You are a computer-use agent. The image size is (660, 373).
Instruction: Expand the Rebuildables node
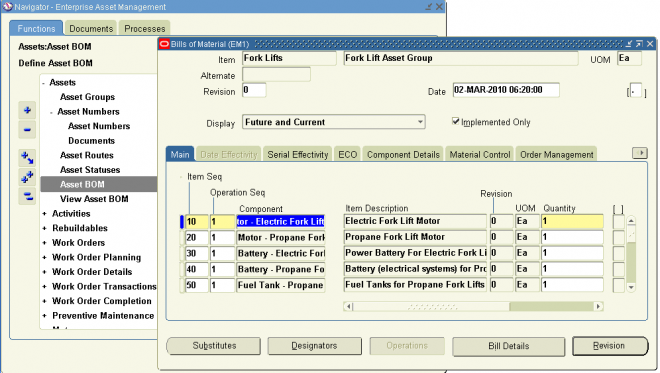(x=44, y=229)
